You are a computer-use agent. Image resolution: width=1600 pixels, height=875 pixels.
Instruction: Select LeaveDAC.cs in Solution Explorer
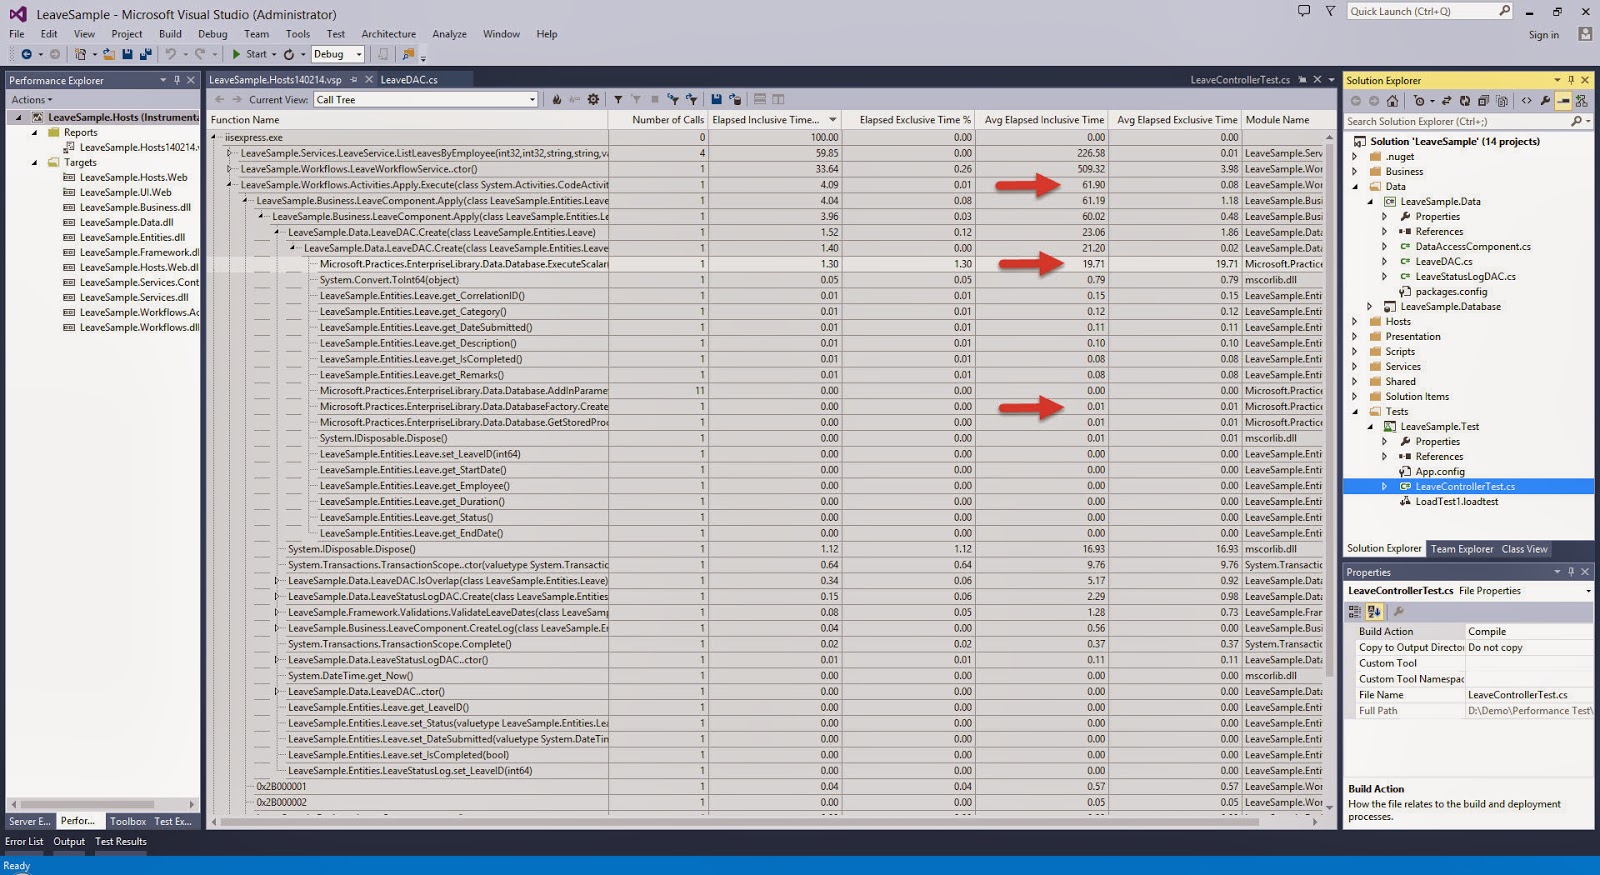click(x=1443, y=262)
